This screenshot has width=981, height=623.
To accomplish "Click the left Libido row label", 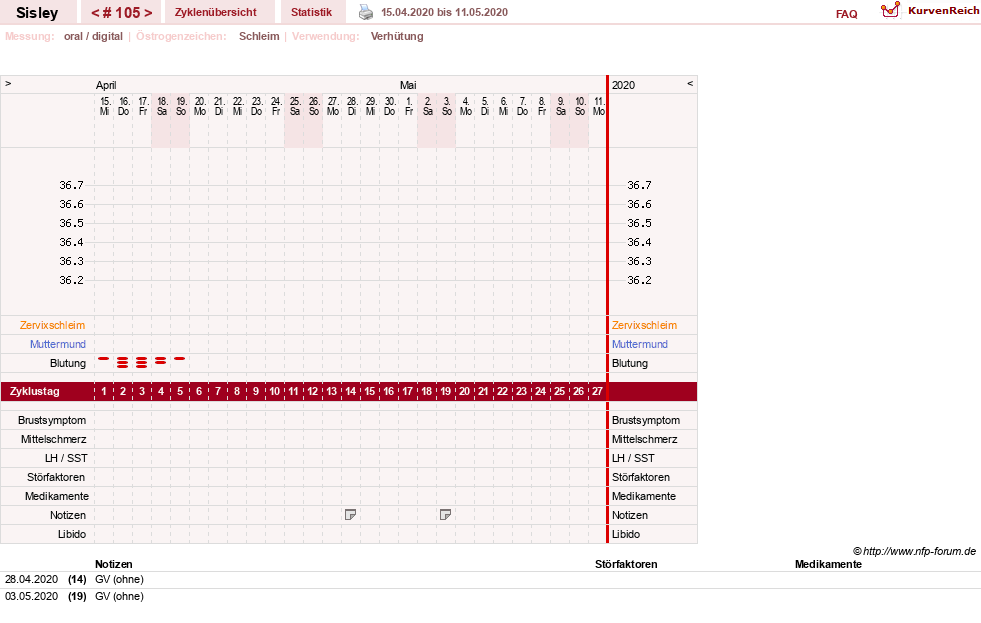I will click(x=72, y=534).
